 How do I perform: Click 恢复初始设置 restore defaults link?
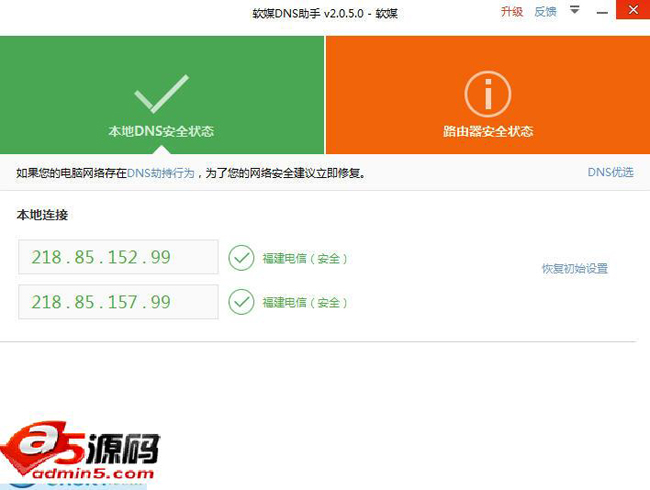575,269
